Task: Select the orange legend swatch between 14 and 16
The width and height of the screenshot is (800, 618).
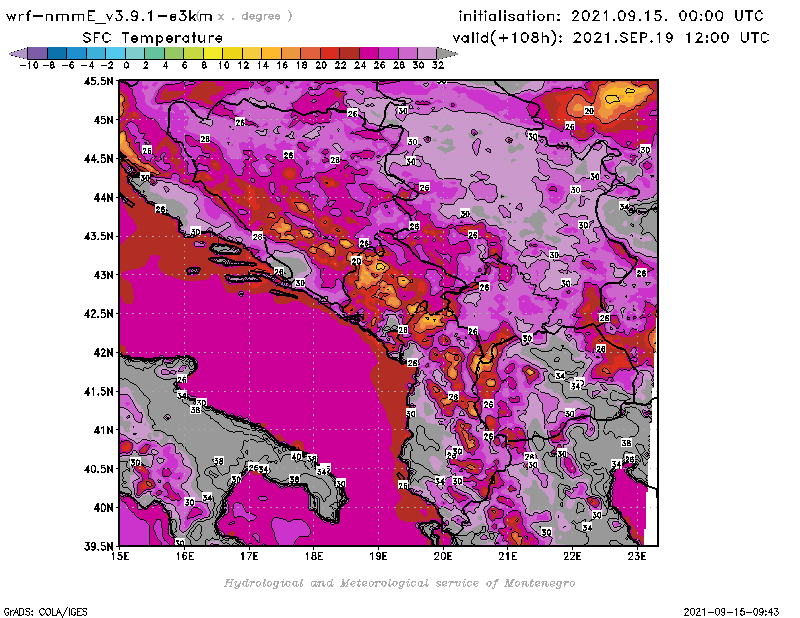Action: (271, 53)
